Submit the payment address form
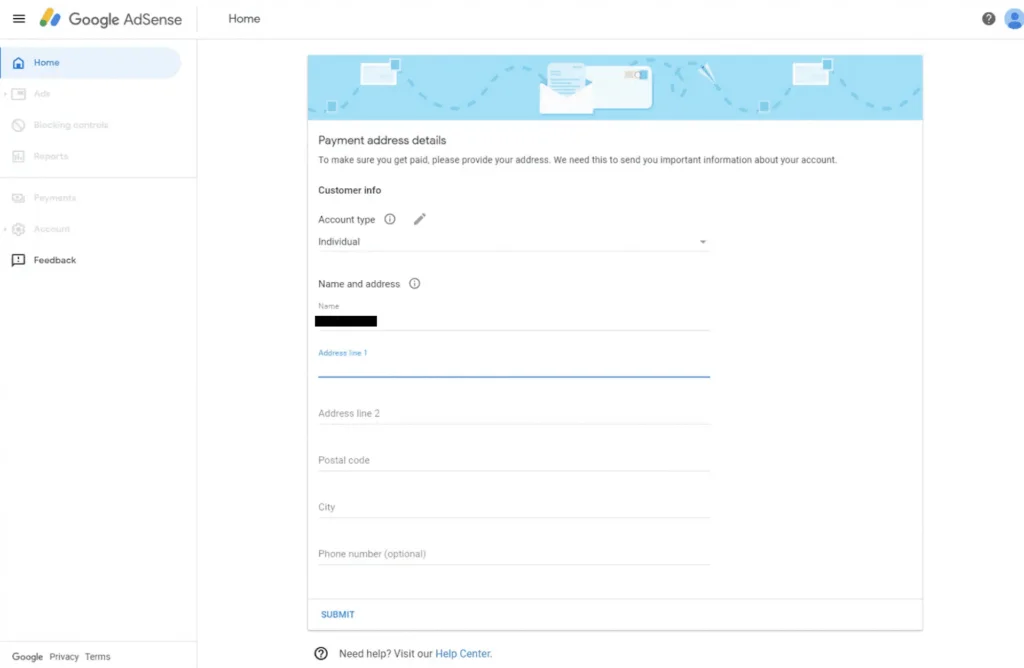1024x668 pixels. [338, 614]
